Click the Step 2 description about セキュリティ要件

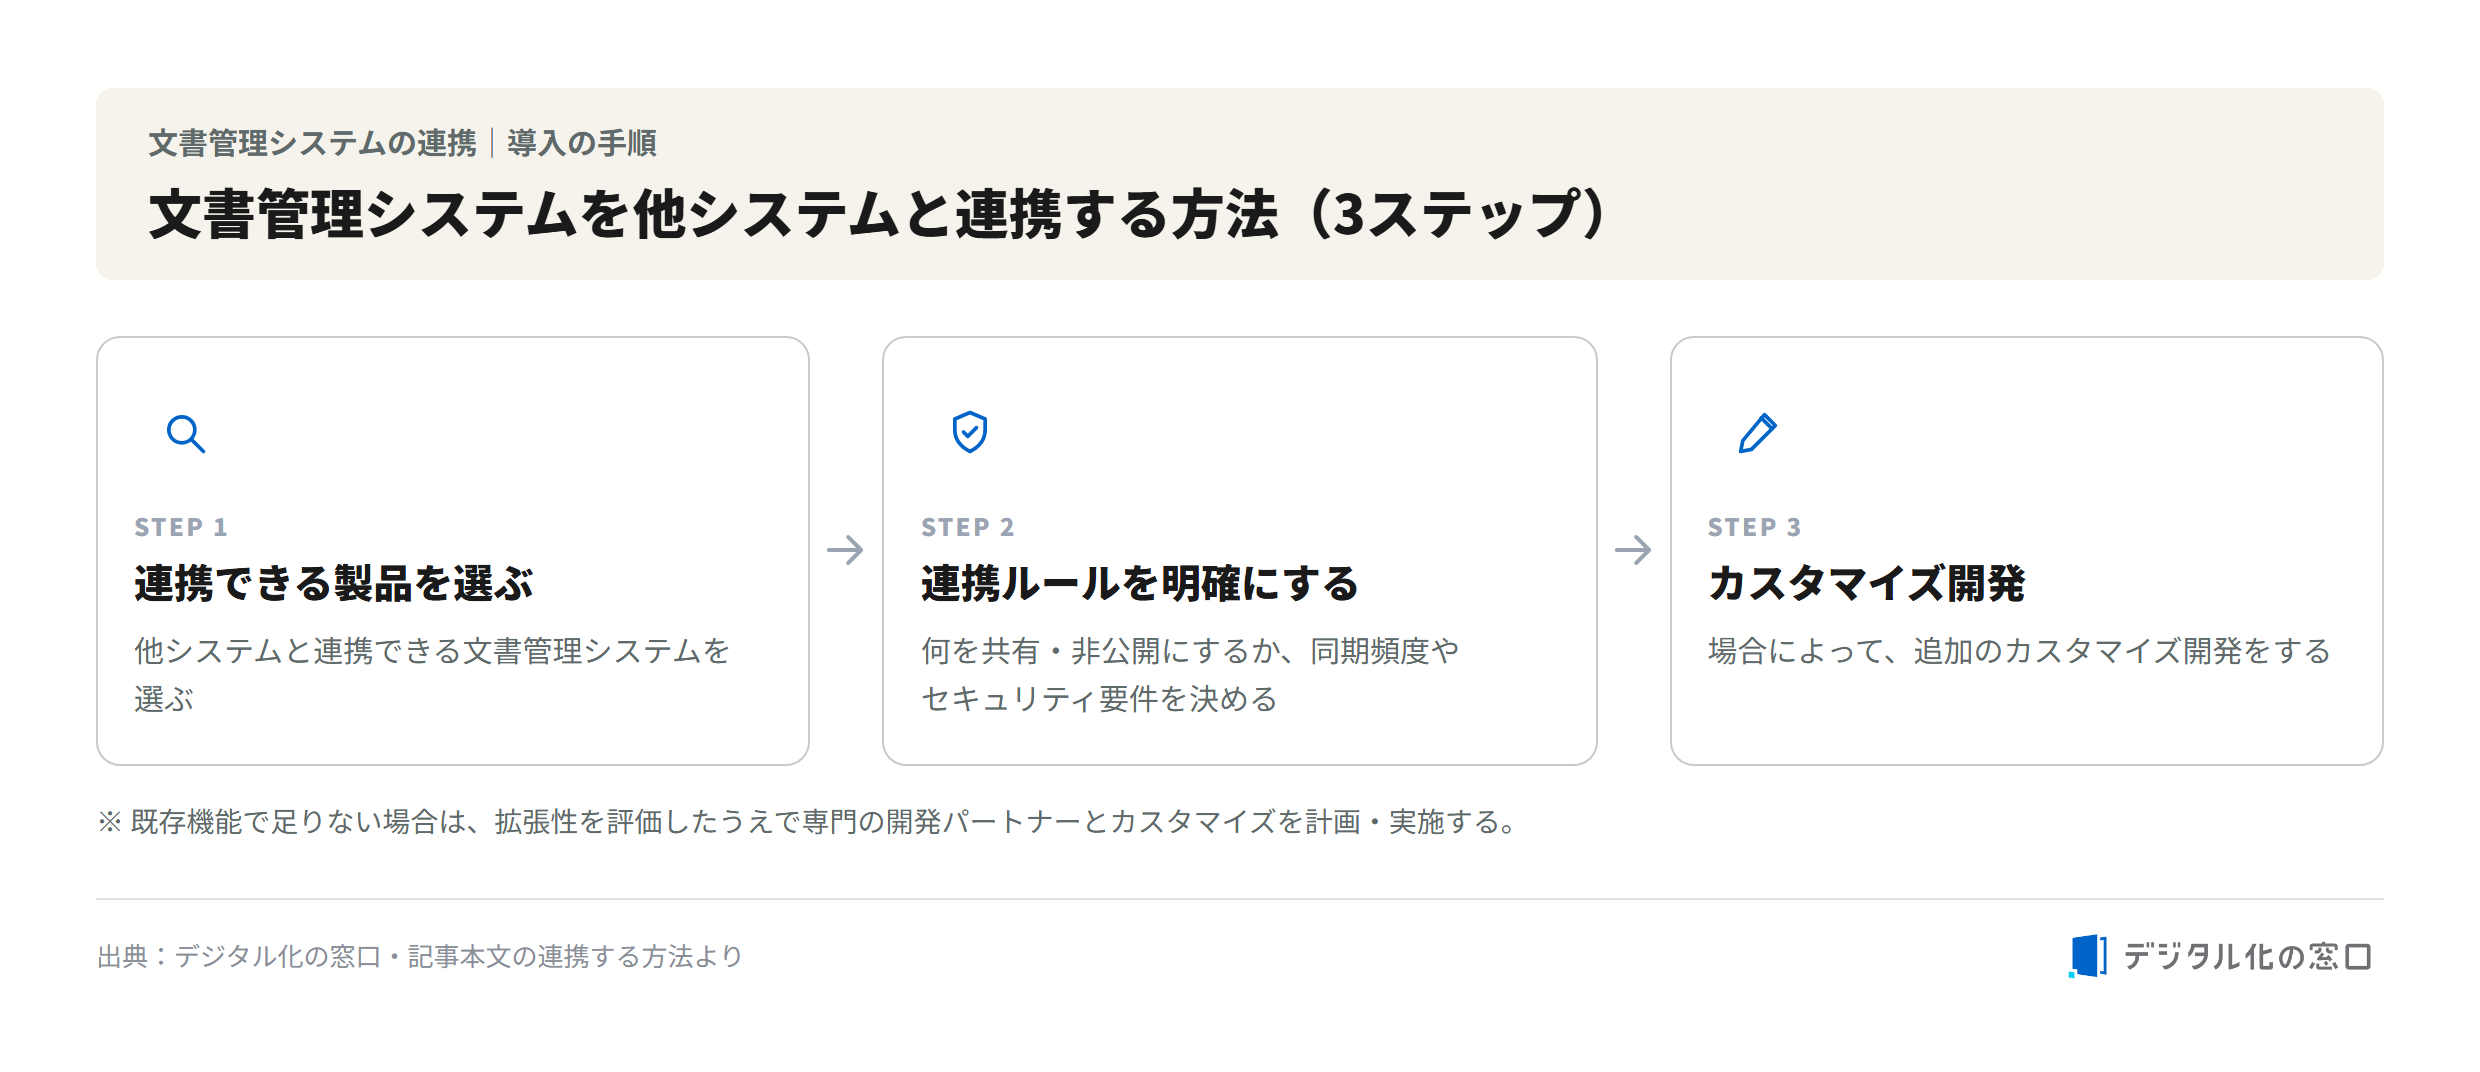(1190, 675)
